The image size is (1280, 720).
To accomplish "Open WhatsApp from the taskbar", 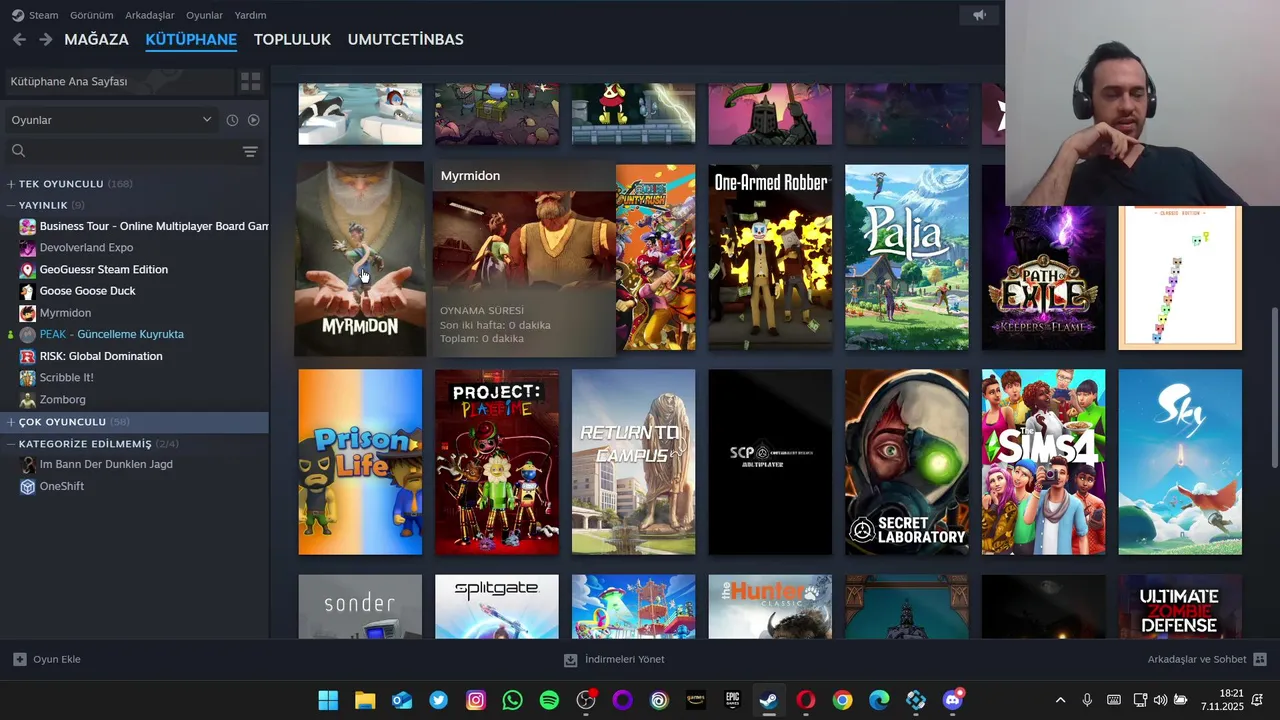I will click(x=512, y=700).
